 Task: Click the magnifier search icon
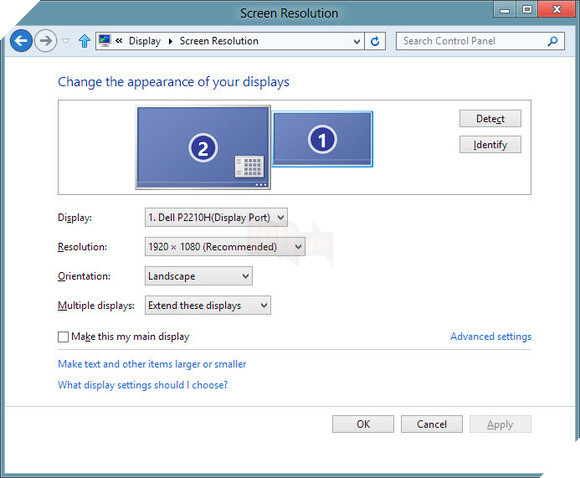click(553, 41)
